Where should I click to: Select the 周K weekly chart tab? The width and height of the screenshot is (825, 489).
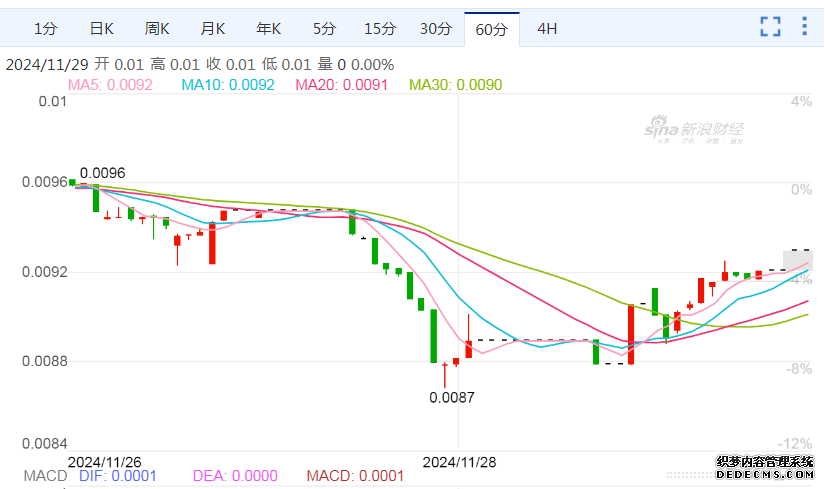coord(157,28)
